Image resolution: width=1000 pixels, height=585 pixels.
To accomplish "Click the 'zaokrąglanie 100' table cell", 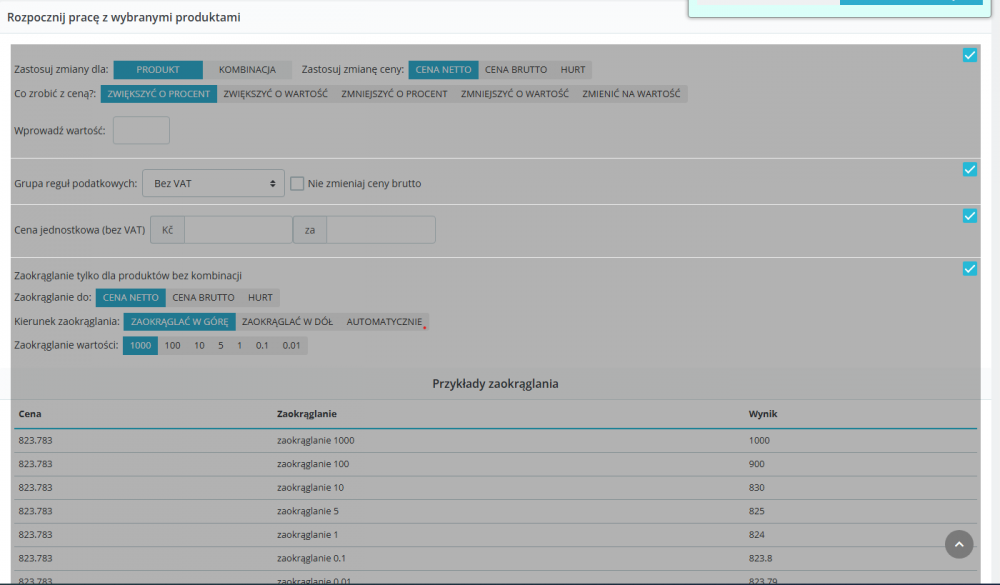I will tap(313, 464).
